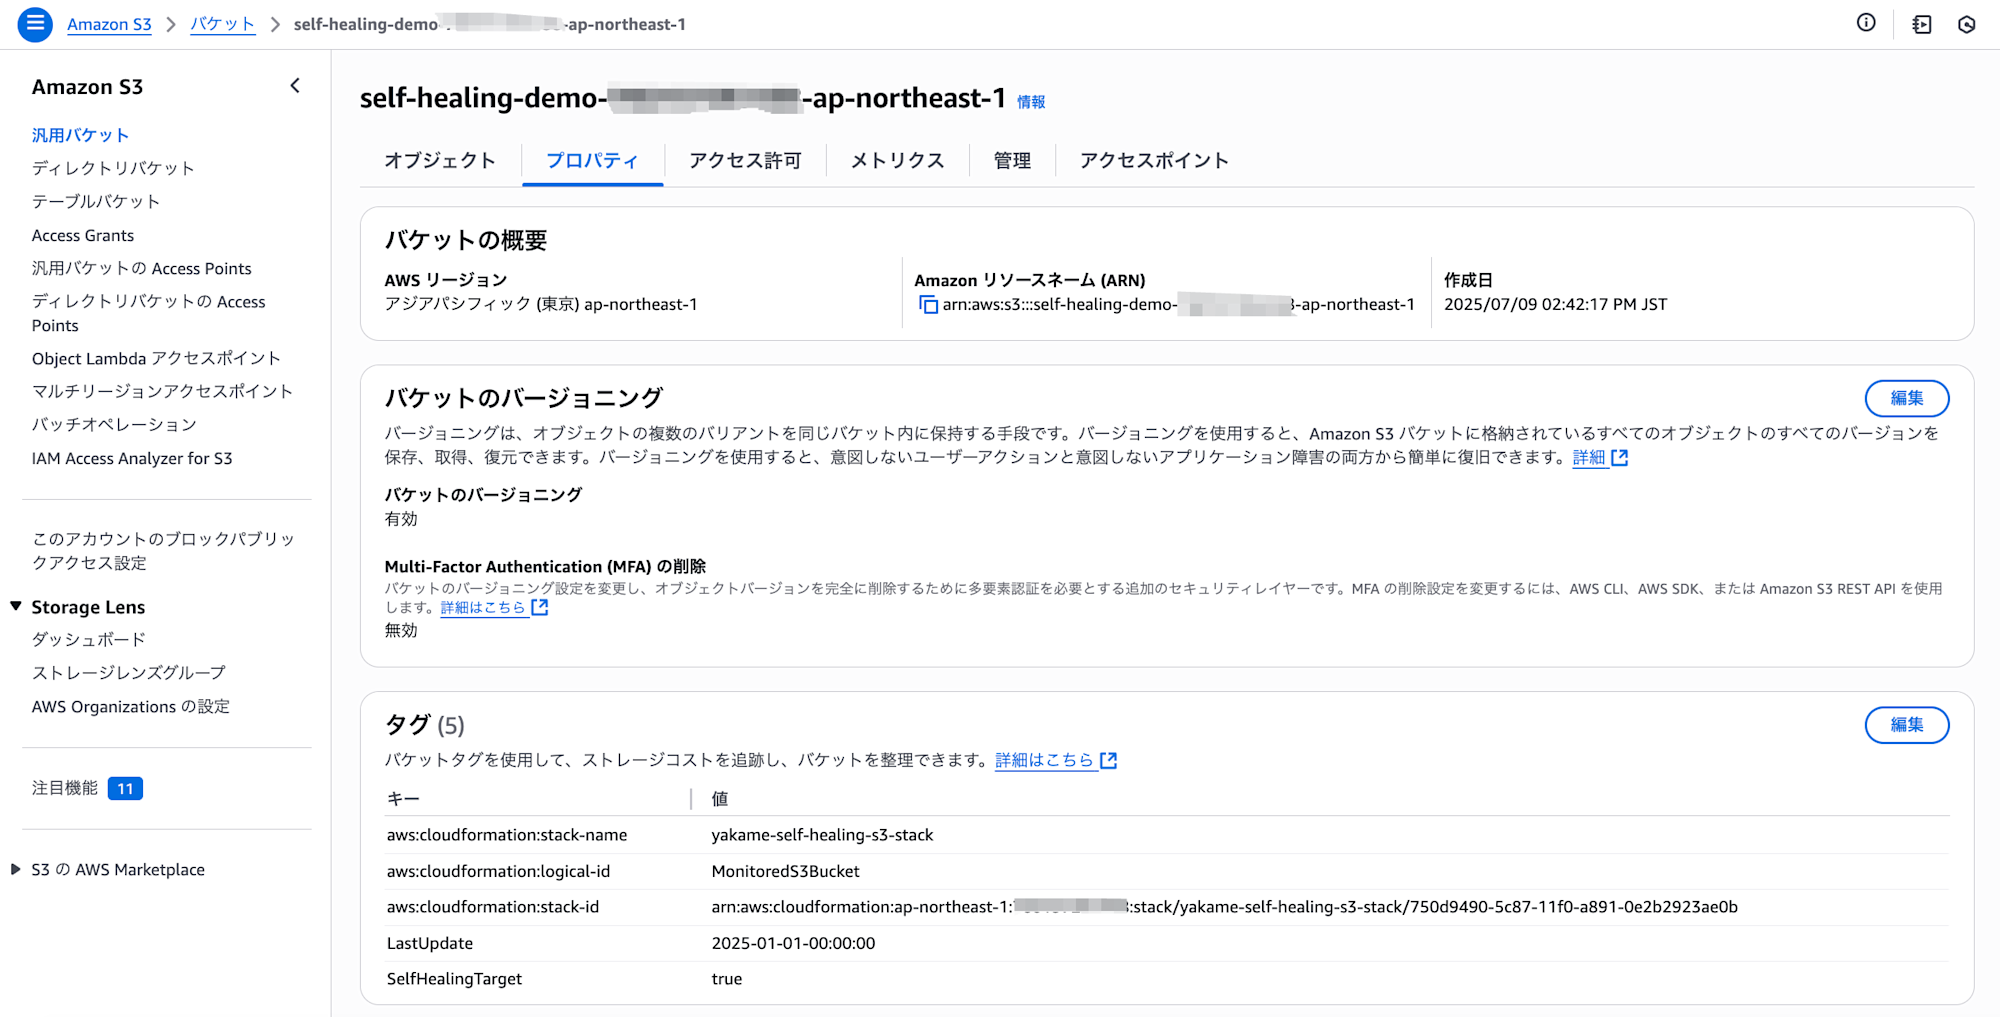
Task: Open the CloudShell panel icon in top bar
Action: (x=1922, y=24)
